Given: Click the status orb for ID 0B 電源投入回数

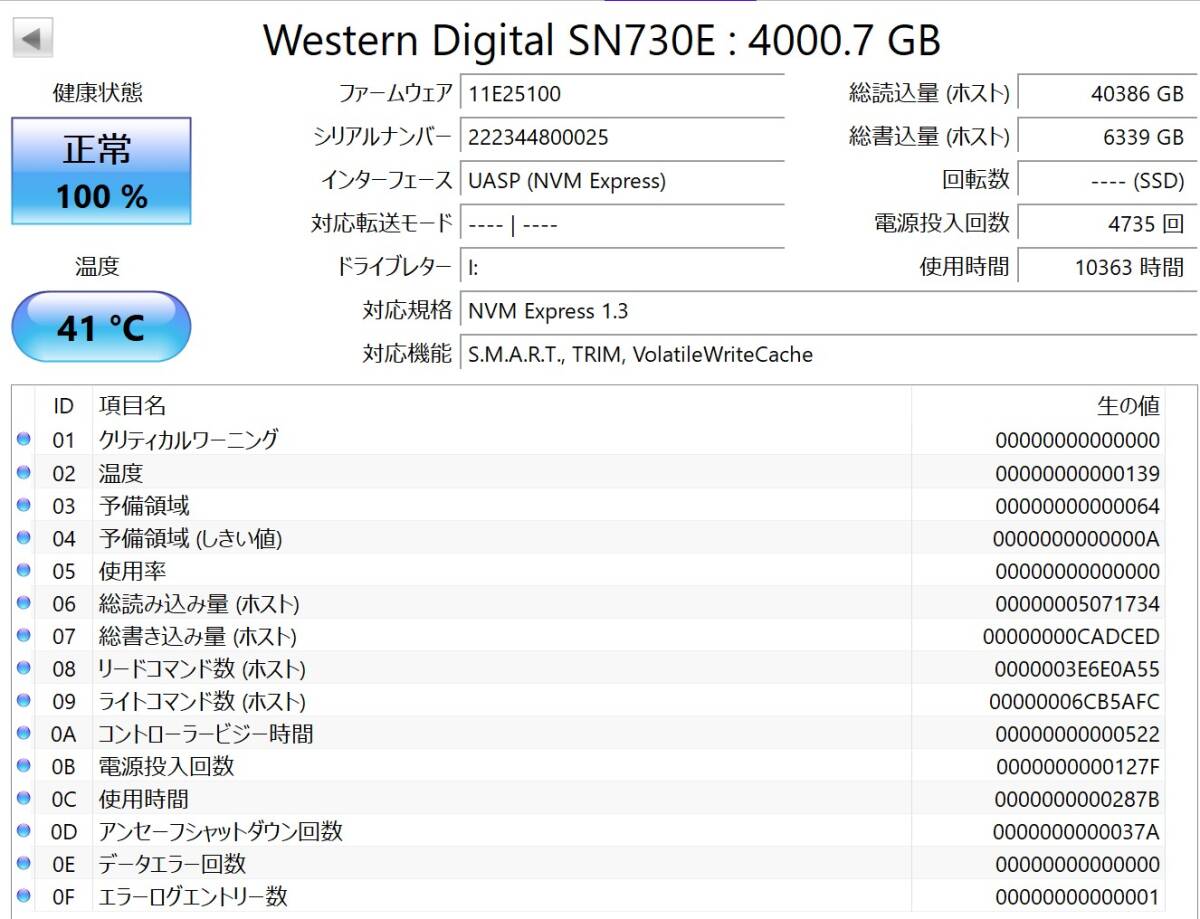Looking at the screenshot, I should click(x=24, y=766).
